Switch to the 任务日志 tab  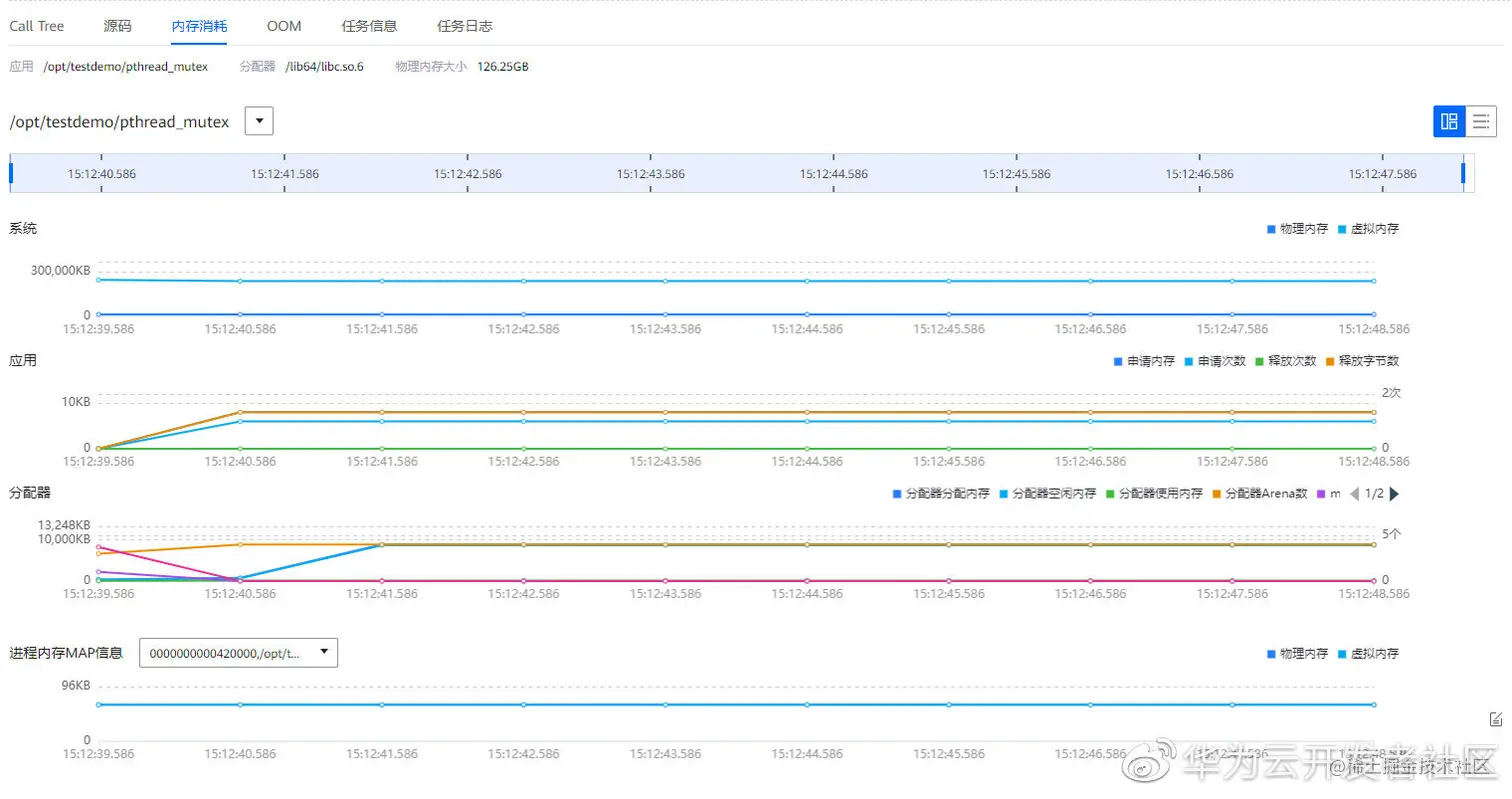(x=465, y=26)
